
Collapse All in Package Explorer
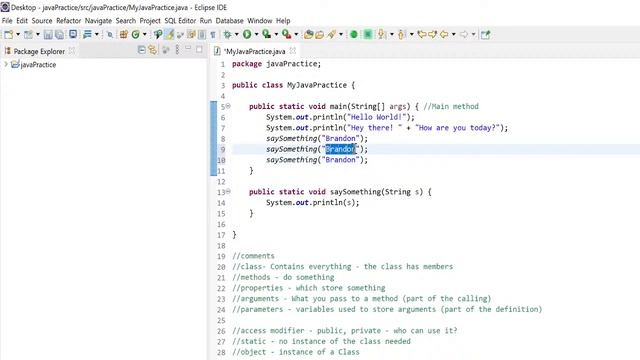pos(141,50)
